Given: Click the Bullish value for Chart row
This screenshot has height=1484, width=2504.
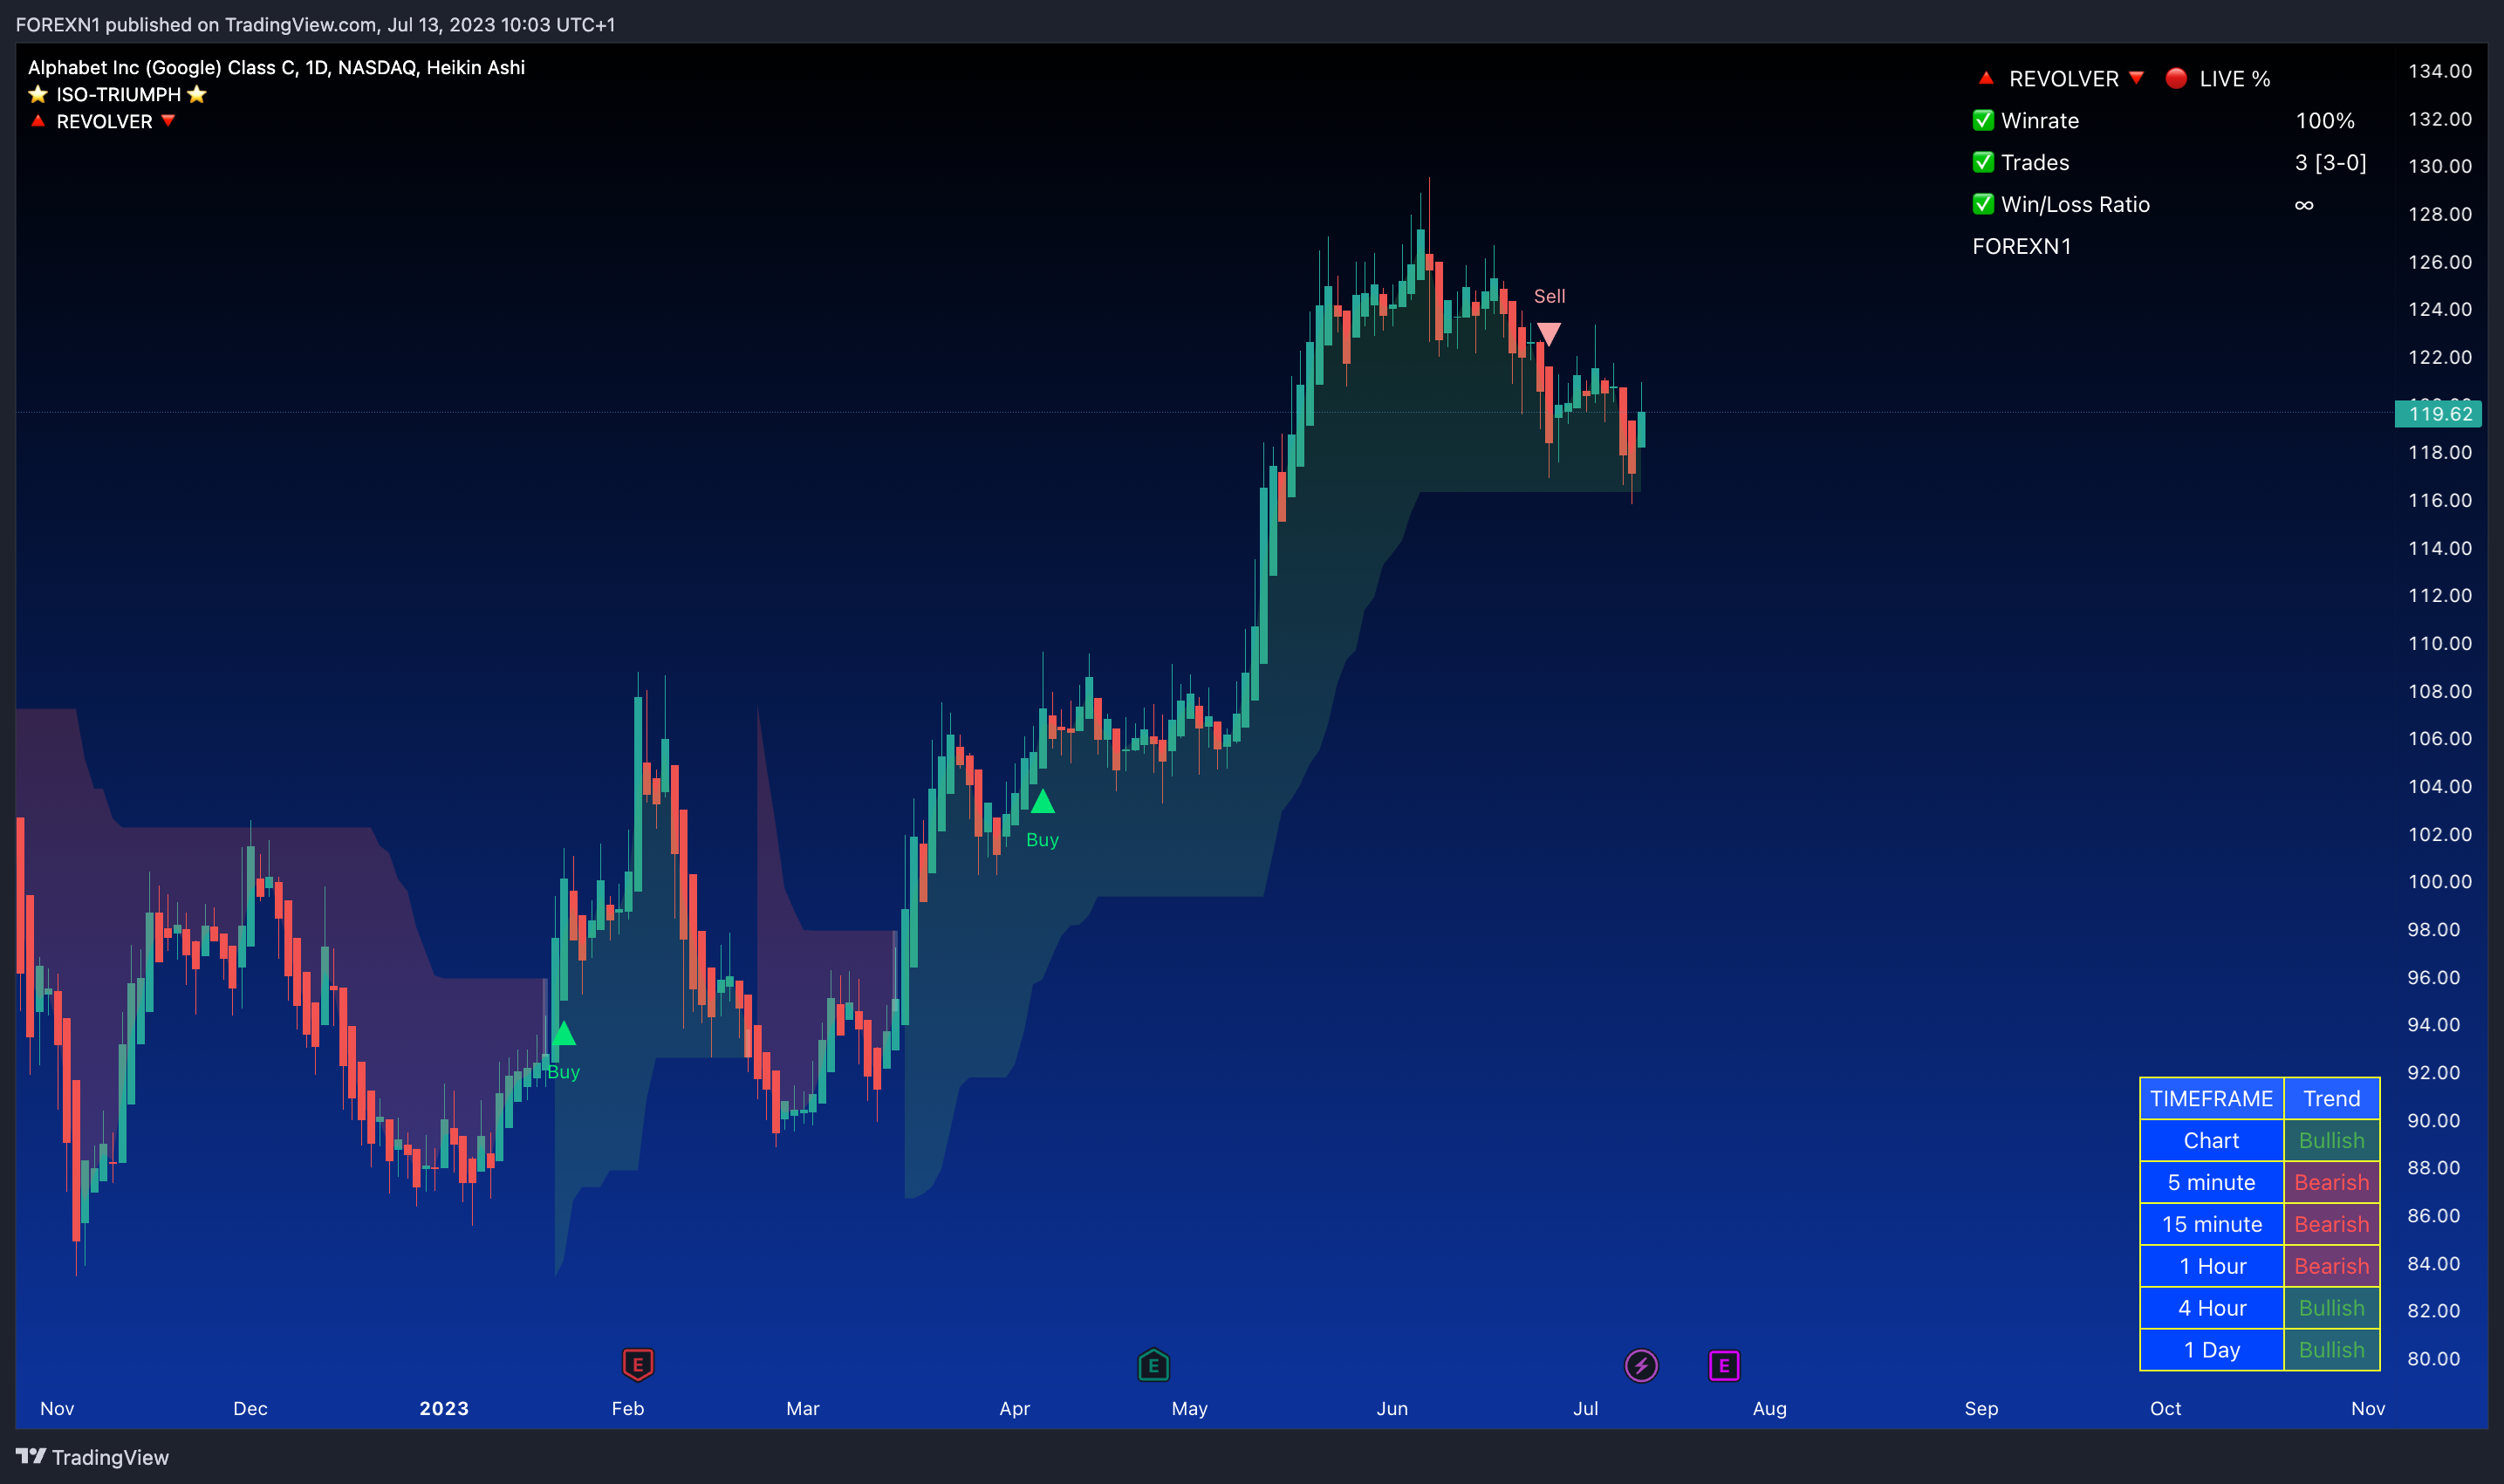Looking at the screenshot, I should click(2331, 1140).
